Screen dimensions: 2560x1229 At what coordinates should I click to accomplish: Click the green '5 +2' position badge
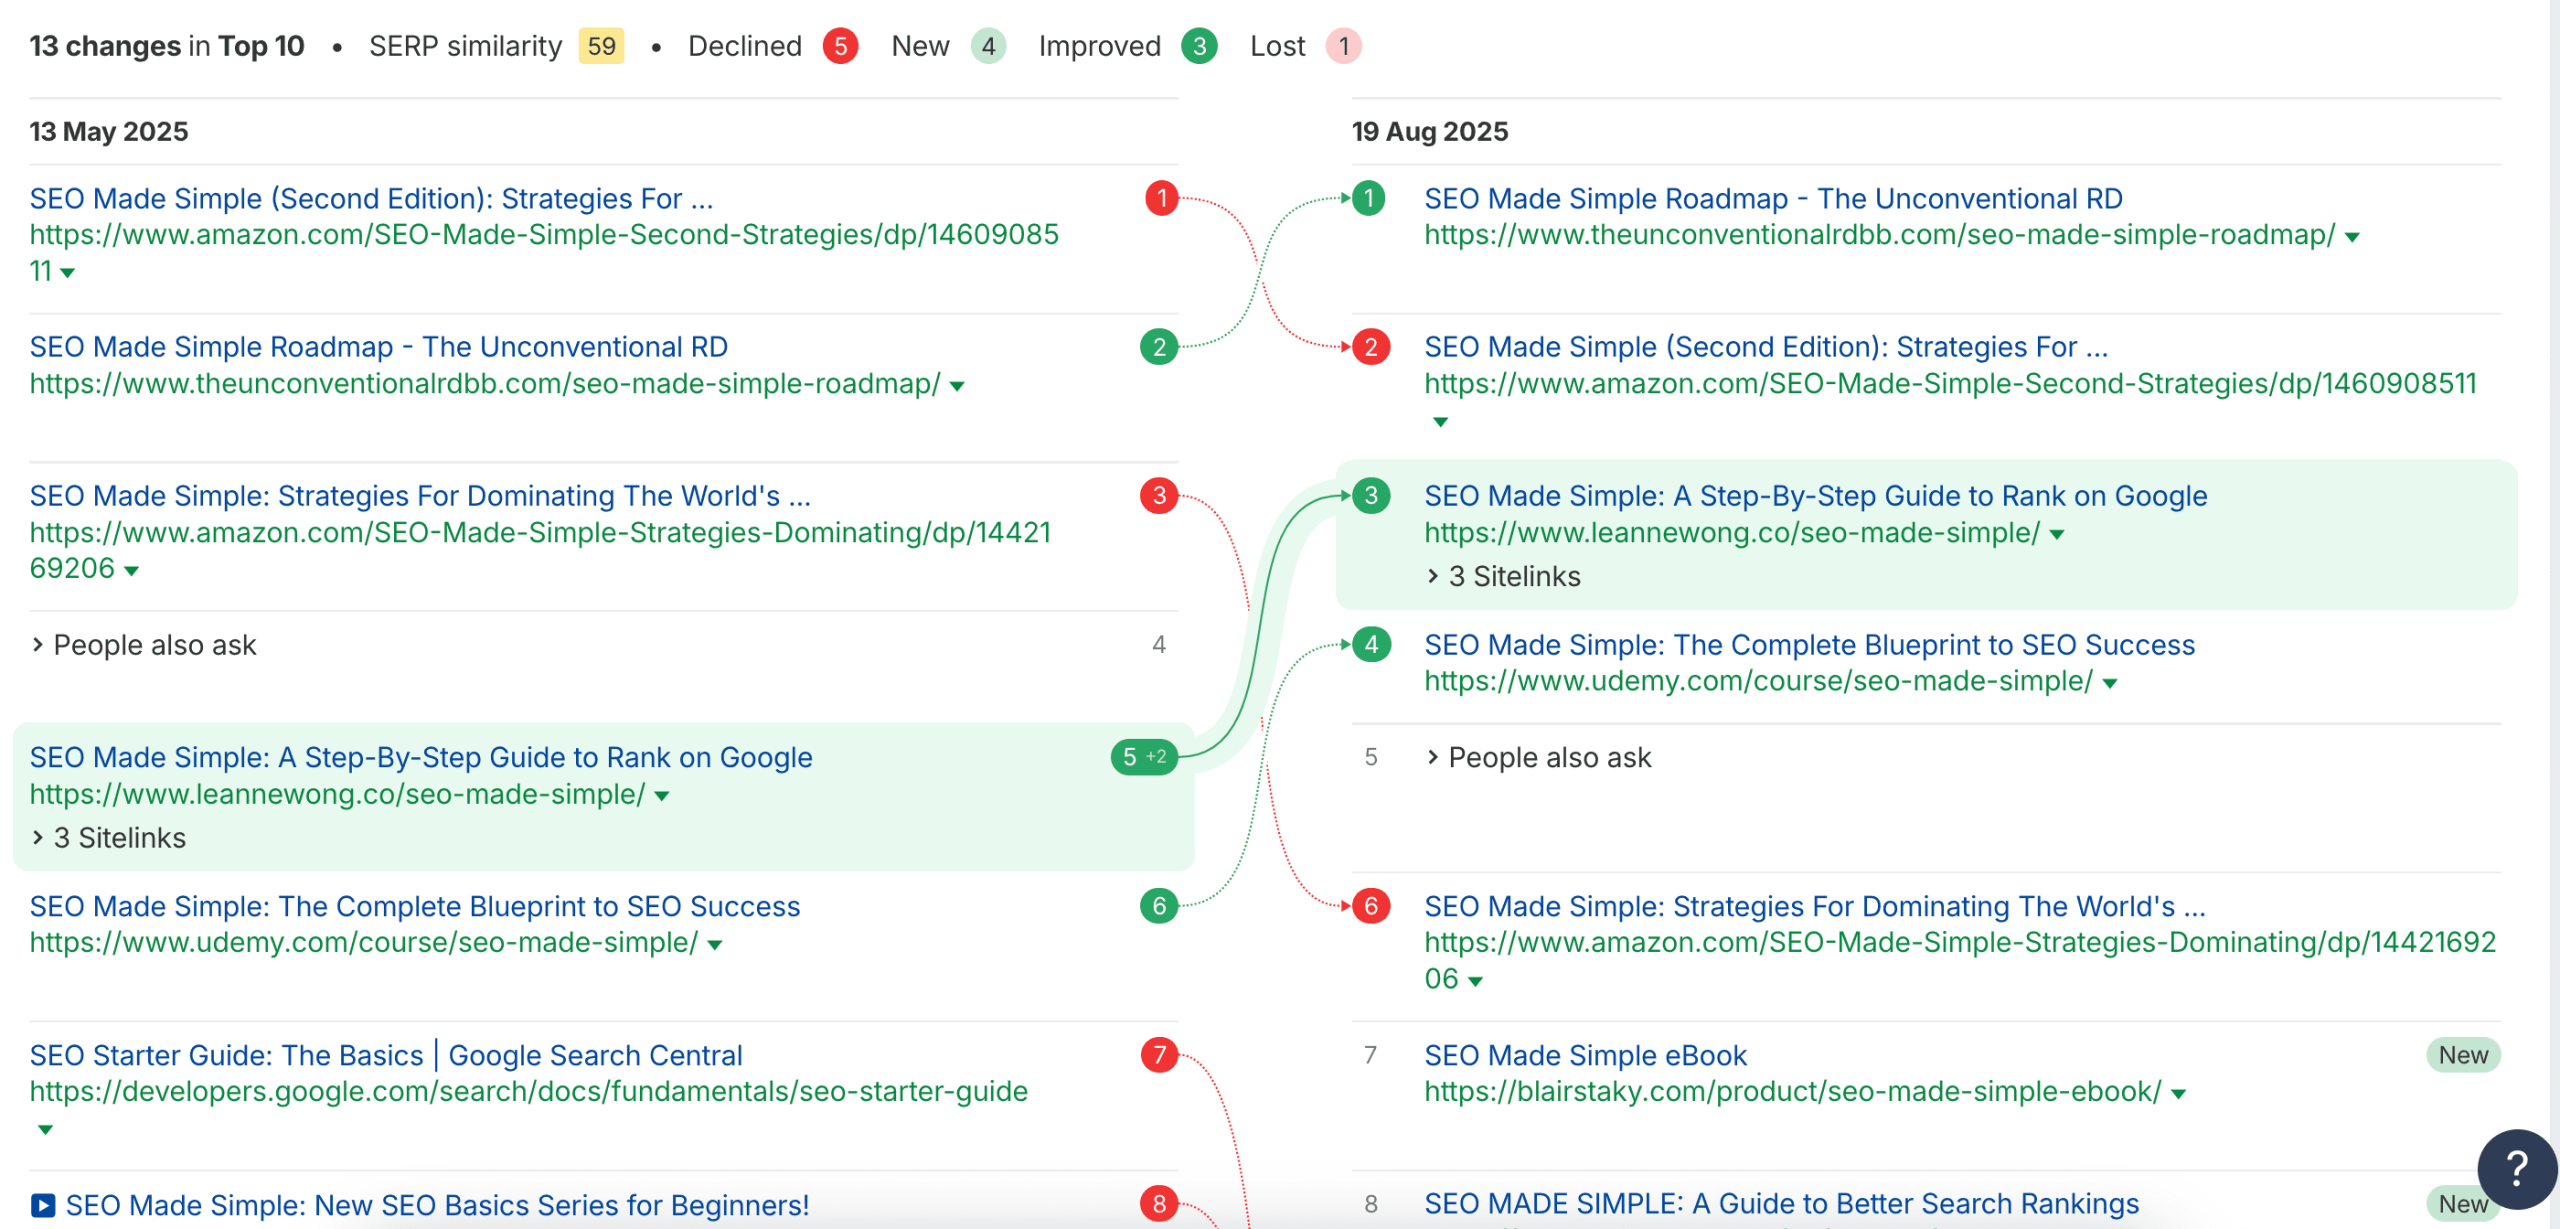[x=1144, y=757]
